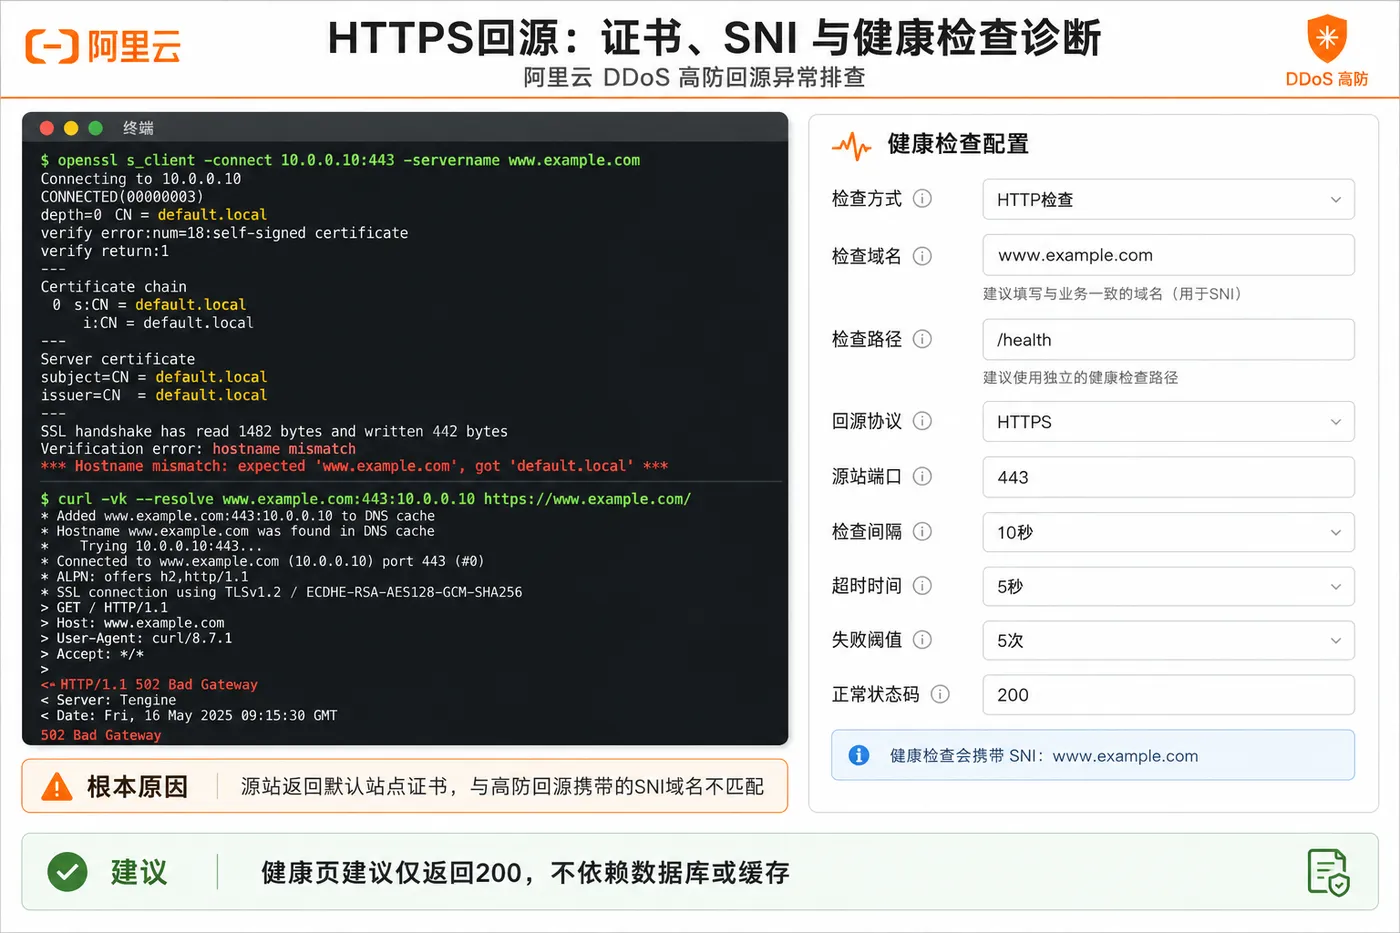This screenshot has width=1400, height=933.
Task: Click the 'ALPN: offers h2,http/1.1' line
Action: point(144,577)
